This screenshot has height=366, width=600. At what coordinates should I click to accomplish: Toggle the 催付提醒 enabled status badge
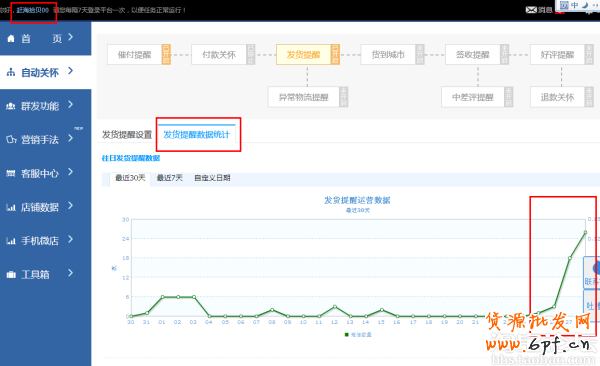tap(166, 54)
